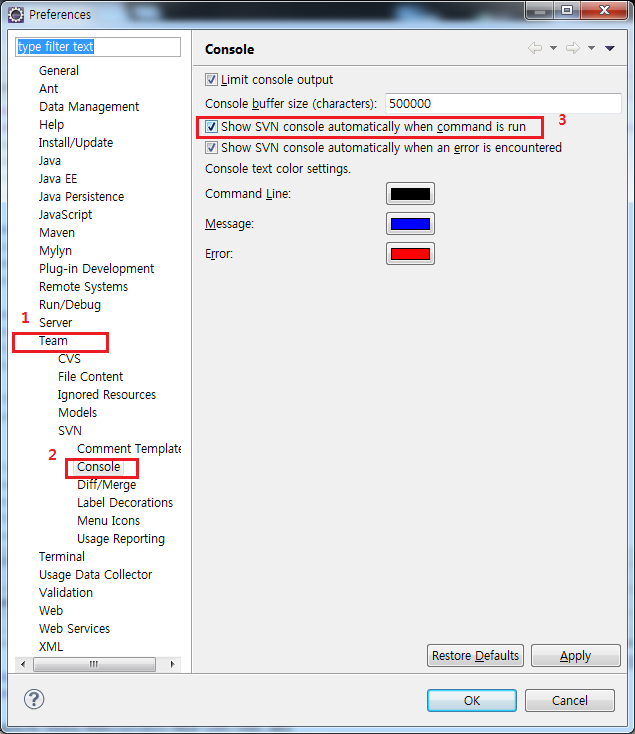
Task: Toggle Show SVN console when error is encountered
Action: 211,147
